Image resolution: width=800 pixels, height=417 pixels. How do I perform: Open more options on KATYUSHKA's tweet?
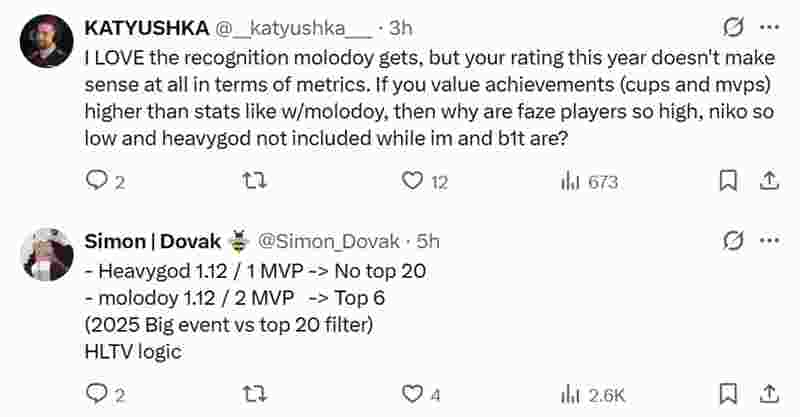click(769, 26)
